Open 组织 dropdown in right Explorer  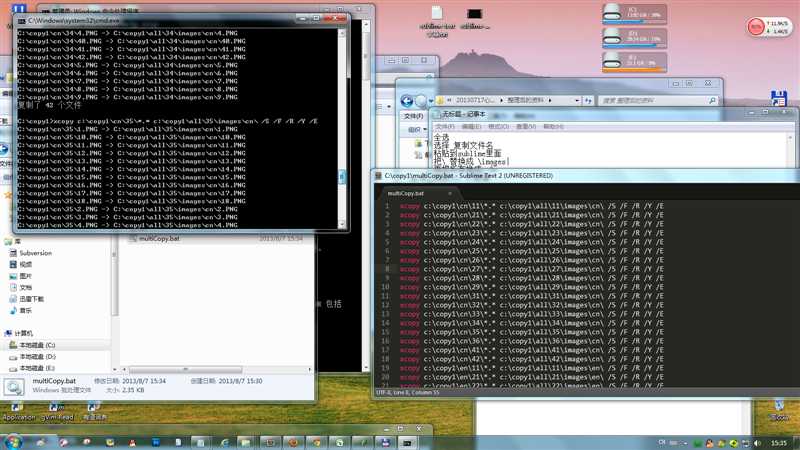(417, 130)
